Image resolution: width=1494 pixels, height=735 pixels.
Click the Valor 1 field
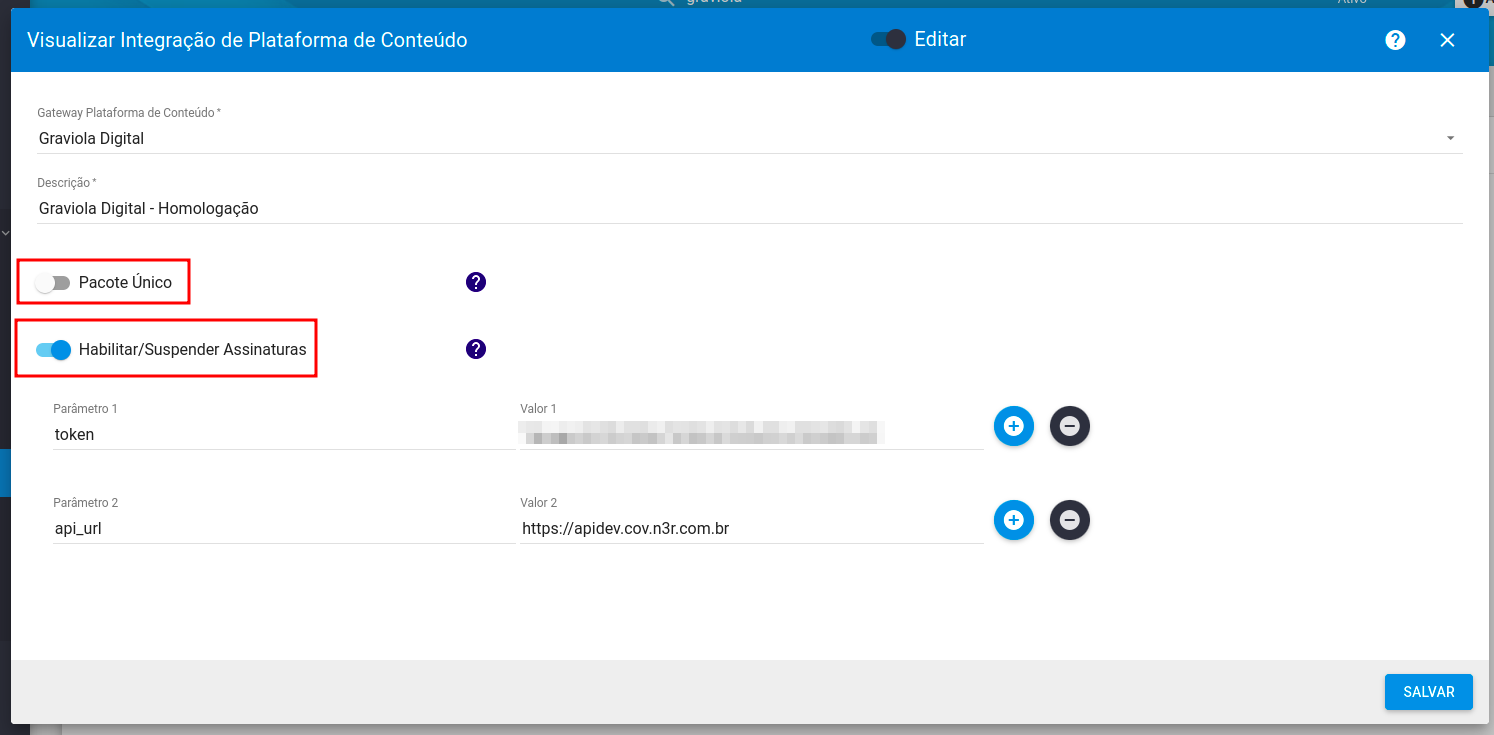[x=751, y=435]
